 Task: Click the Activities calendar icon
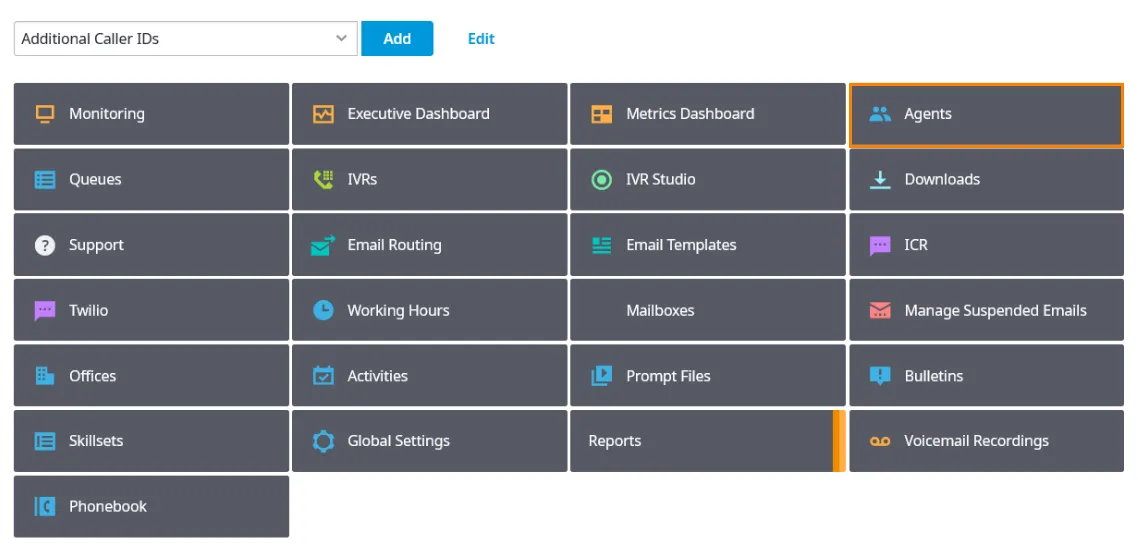click(x=323, y=376)
